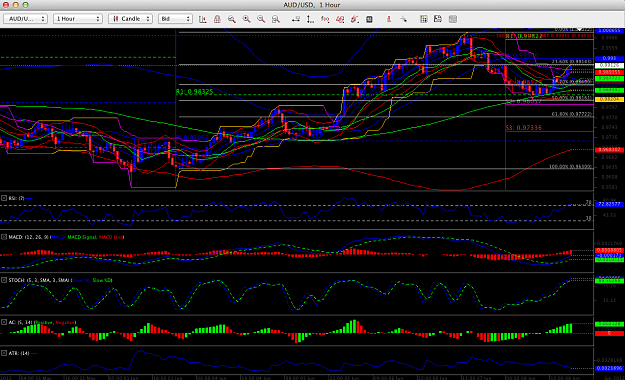
Task: Collapse the RSI (7) indicator panel toggle
Action: 4,198
